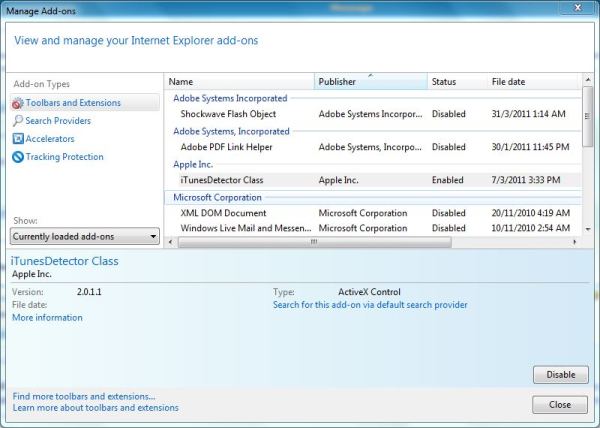Close the Manage Add-ons window
Screen dimensions: 600x428
click(x=578, y=8)
